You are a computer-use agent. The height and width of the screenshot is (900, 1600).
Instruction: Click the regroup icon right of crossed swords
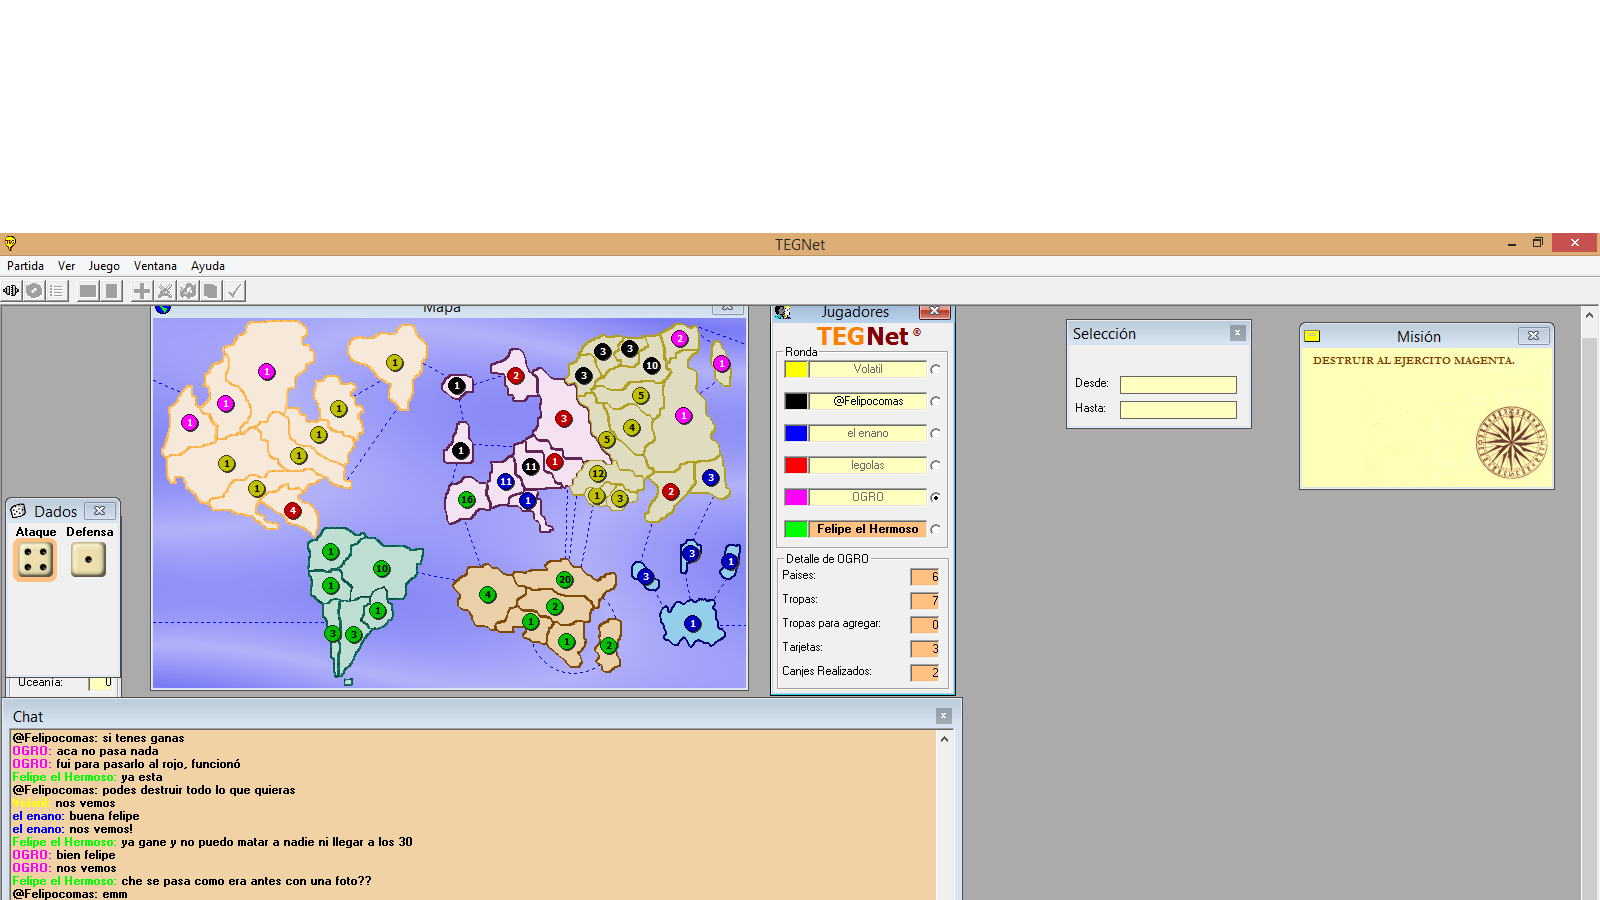188,291
